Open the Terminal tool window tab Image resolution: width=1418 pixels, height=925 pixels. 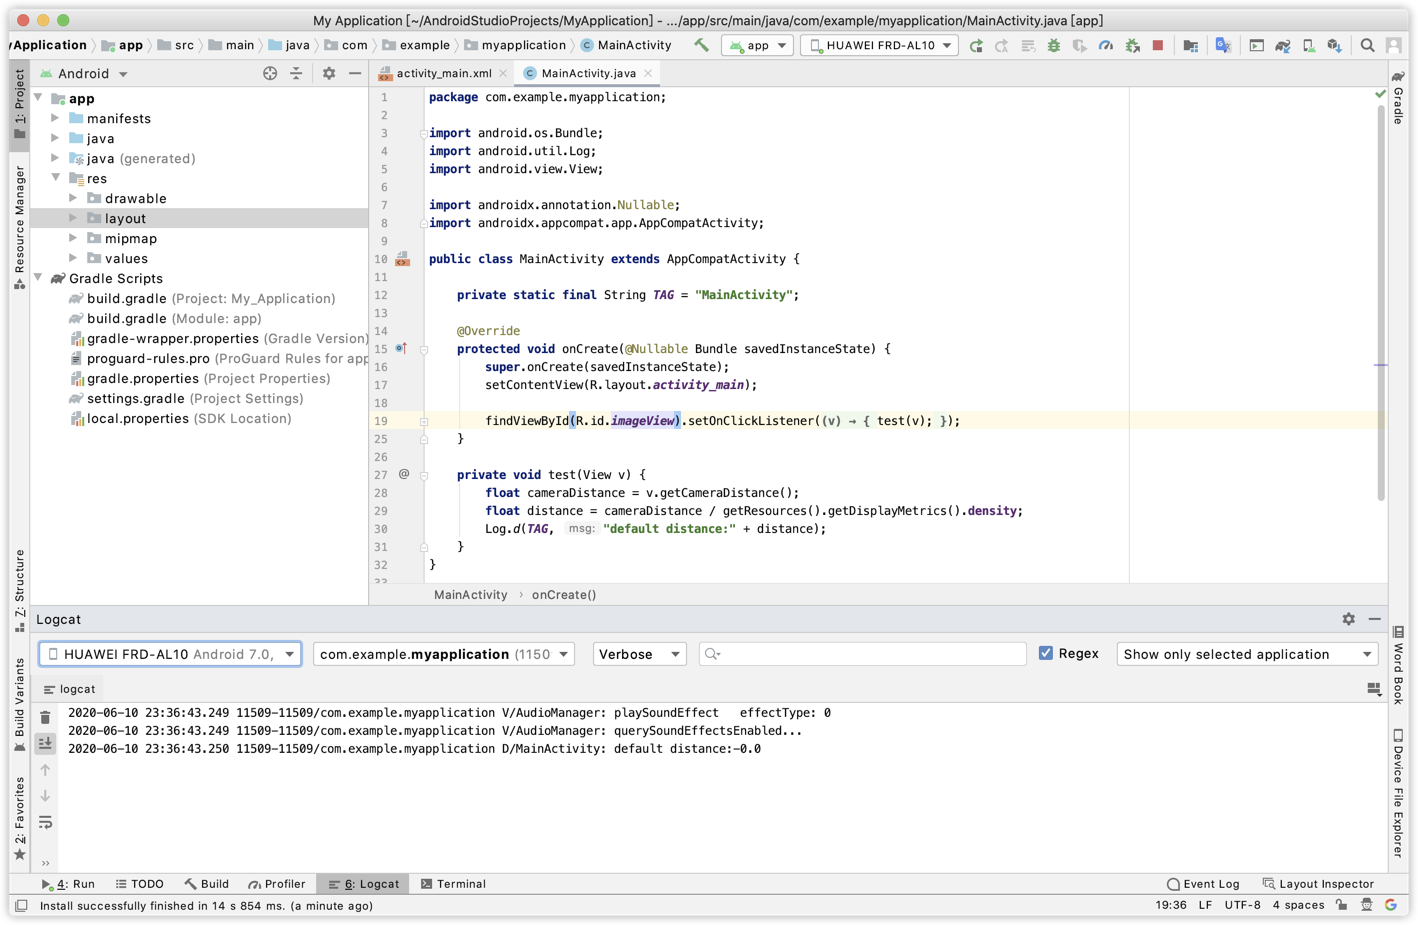point(453,884)
